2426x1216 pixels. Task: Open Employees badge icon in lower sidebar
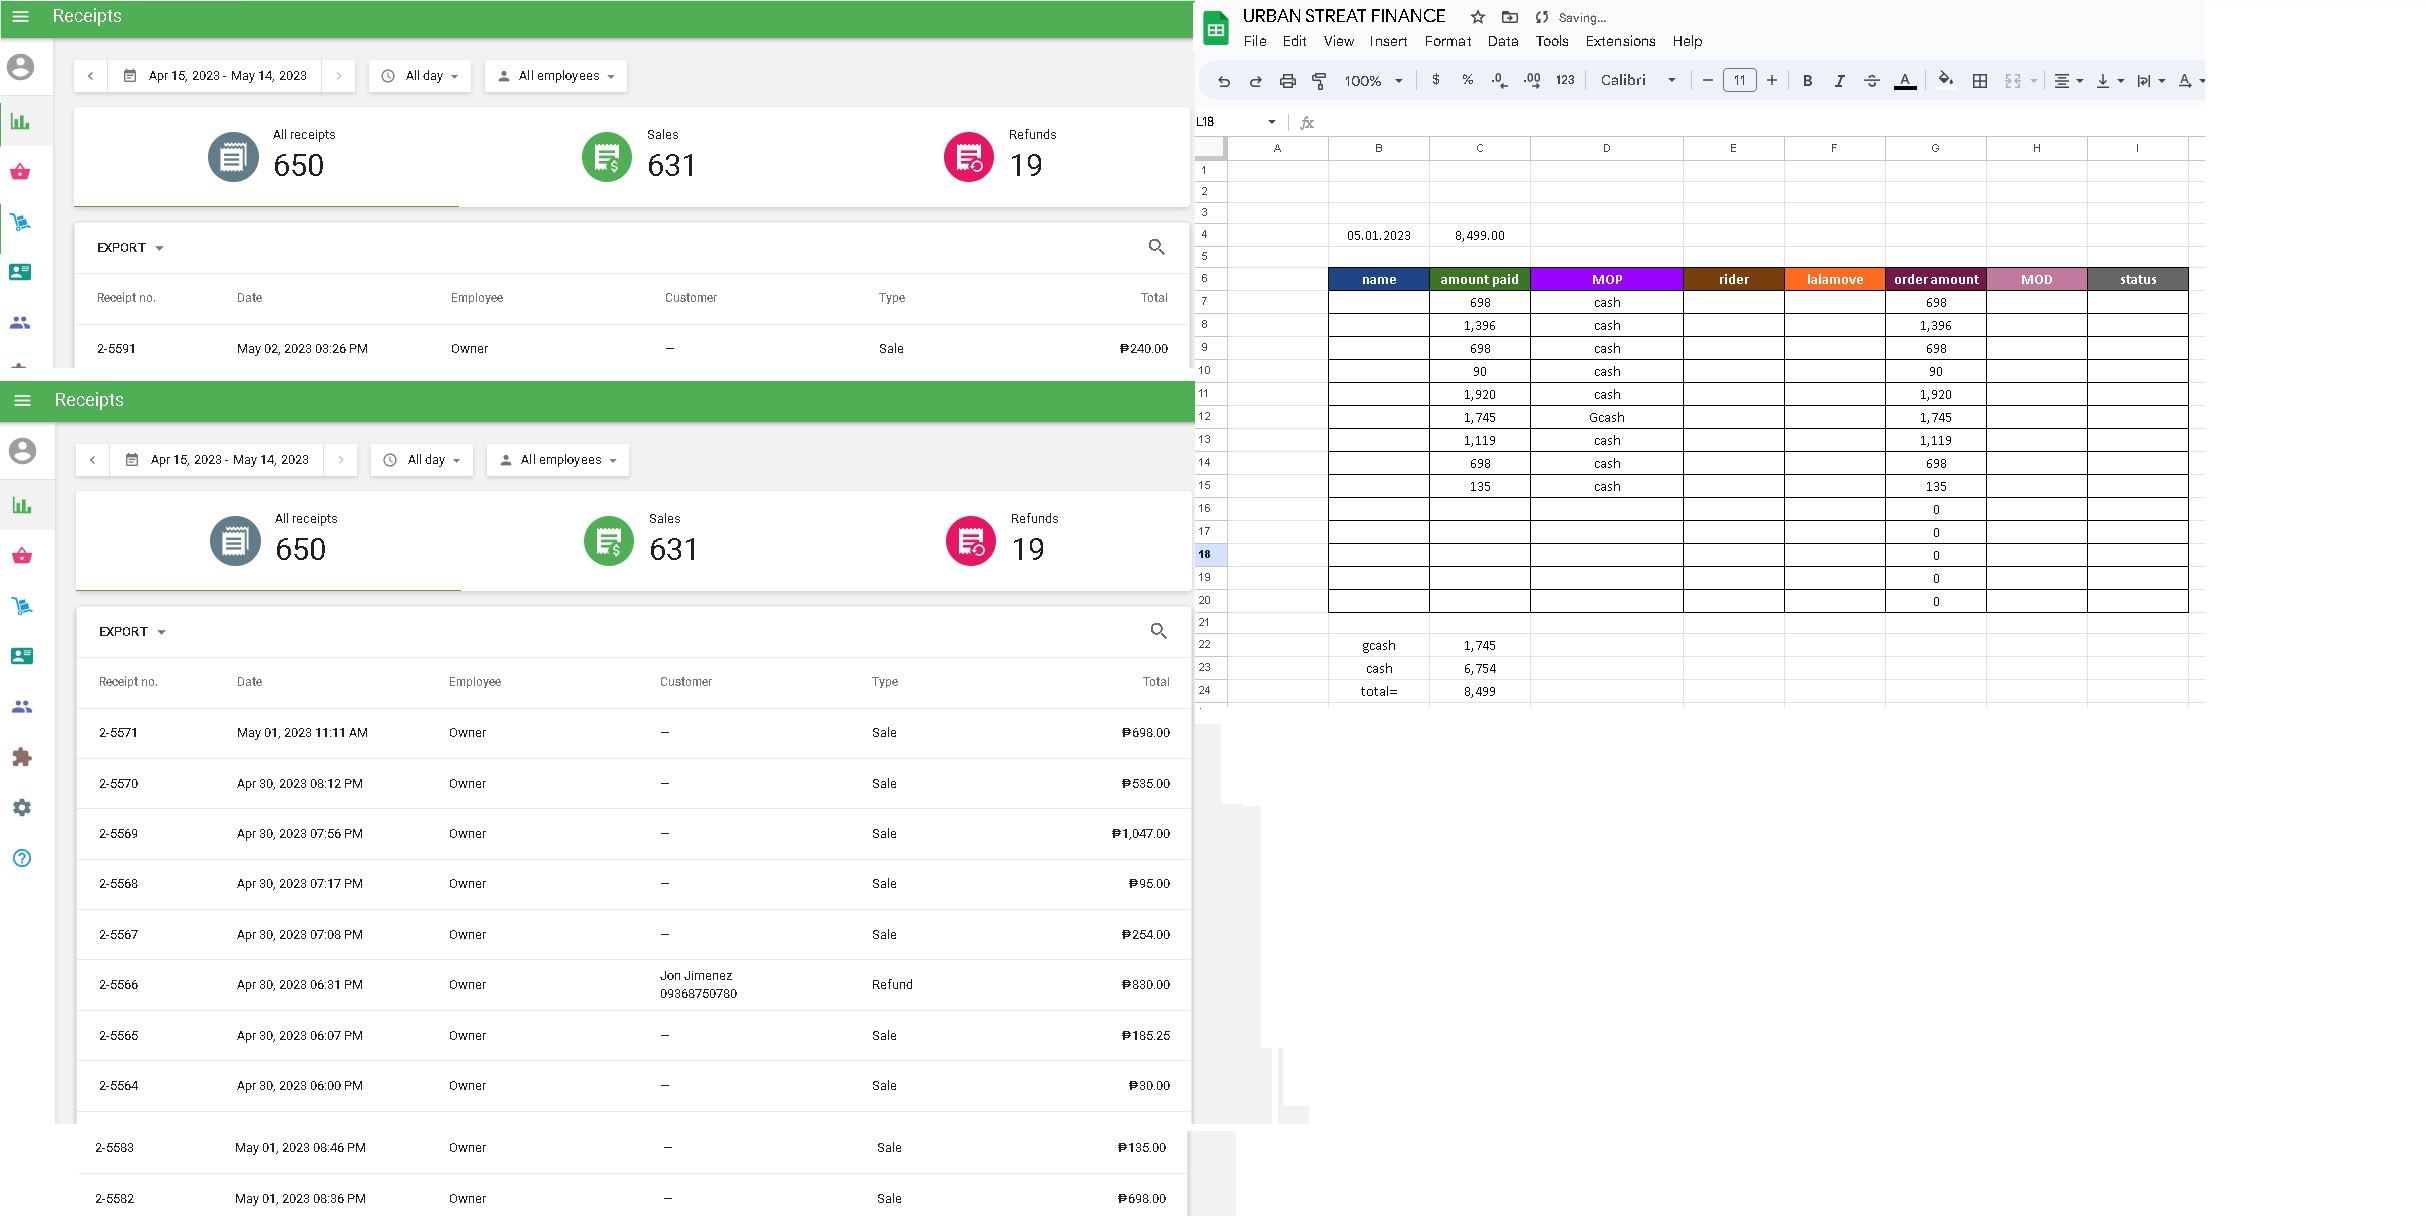(x=22, y=656)
